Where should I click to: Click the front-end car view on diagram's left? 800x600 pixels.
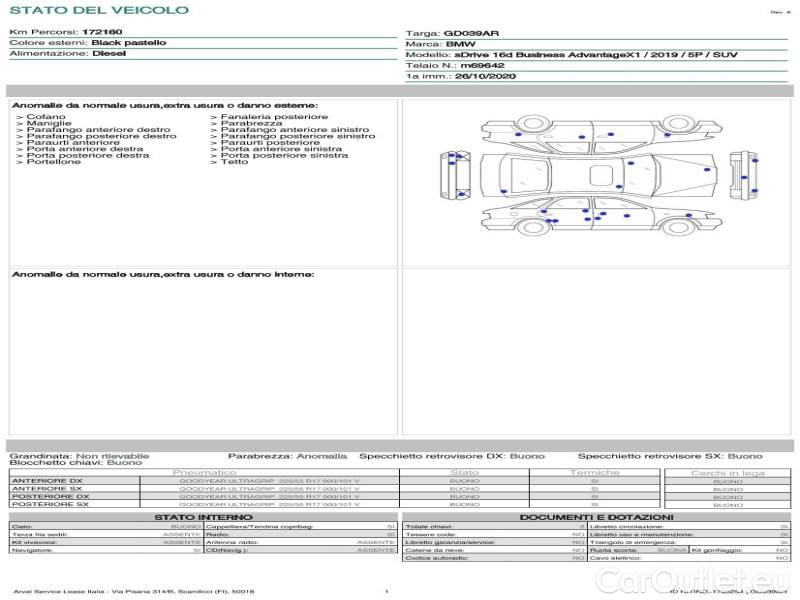456,176
